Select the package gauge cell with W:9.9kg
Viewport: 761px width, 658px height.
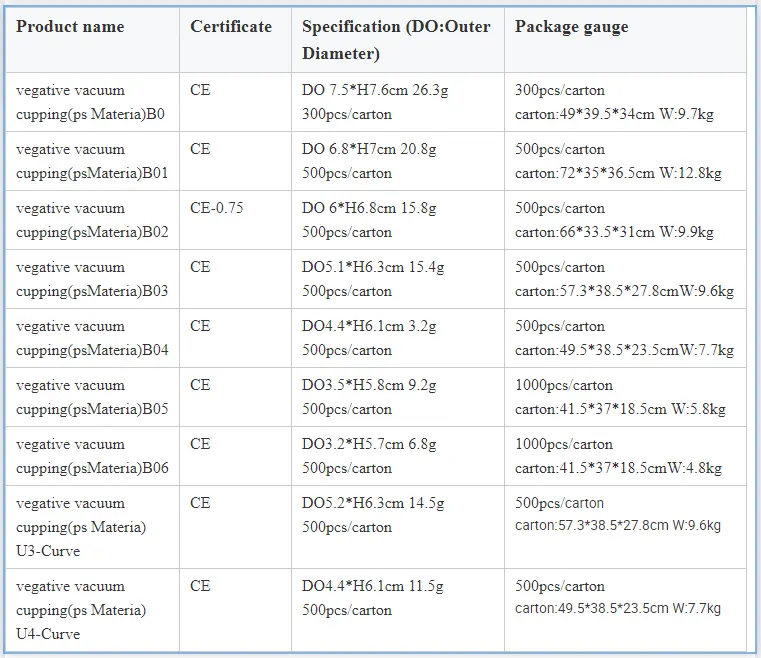614,220
